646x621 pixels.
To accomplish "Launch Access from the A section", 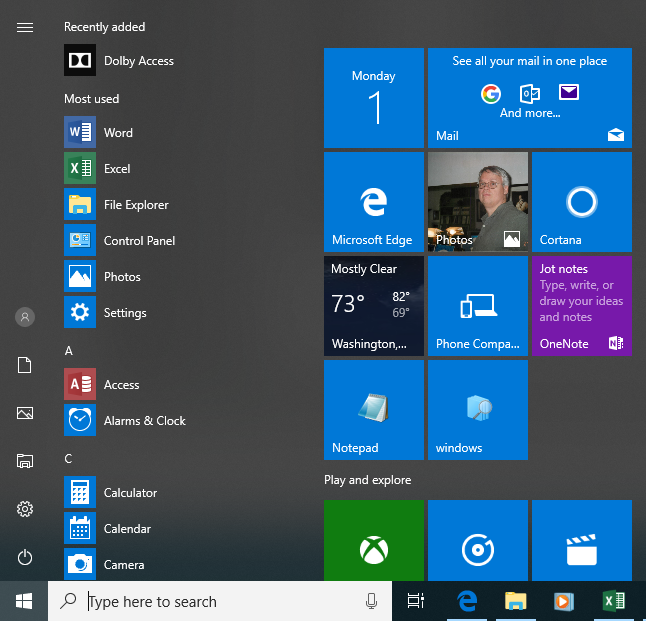I will pos(102,384).
